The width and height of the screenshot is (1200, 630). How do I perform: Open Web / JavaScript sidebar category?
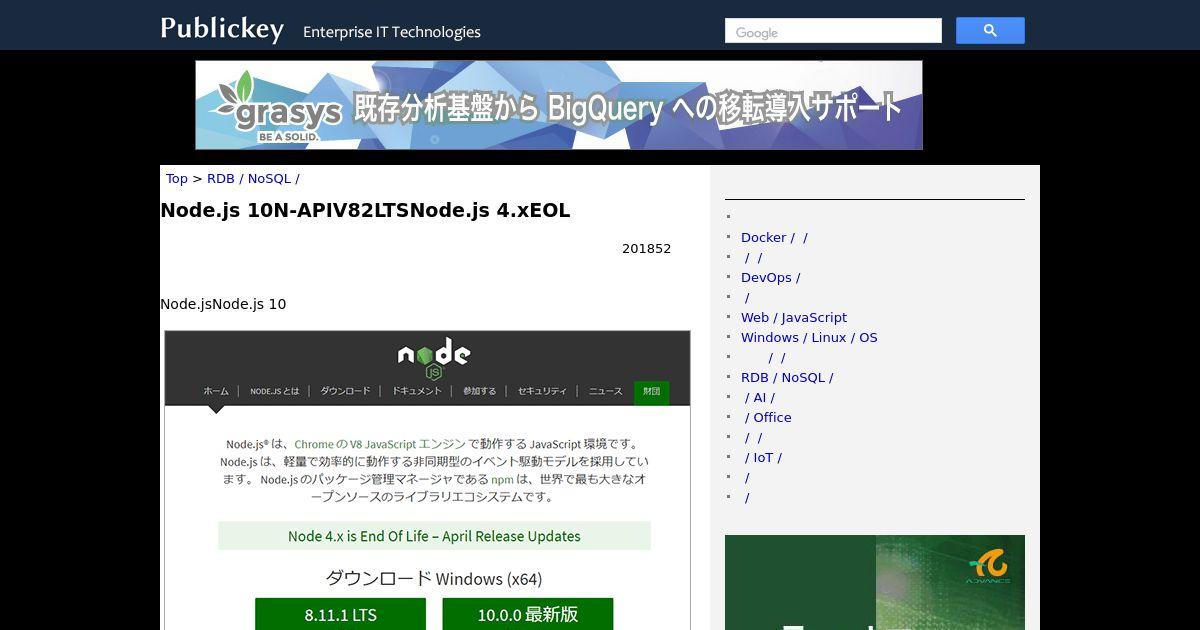794,317
